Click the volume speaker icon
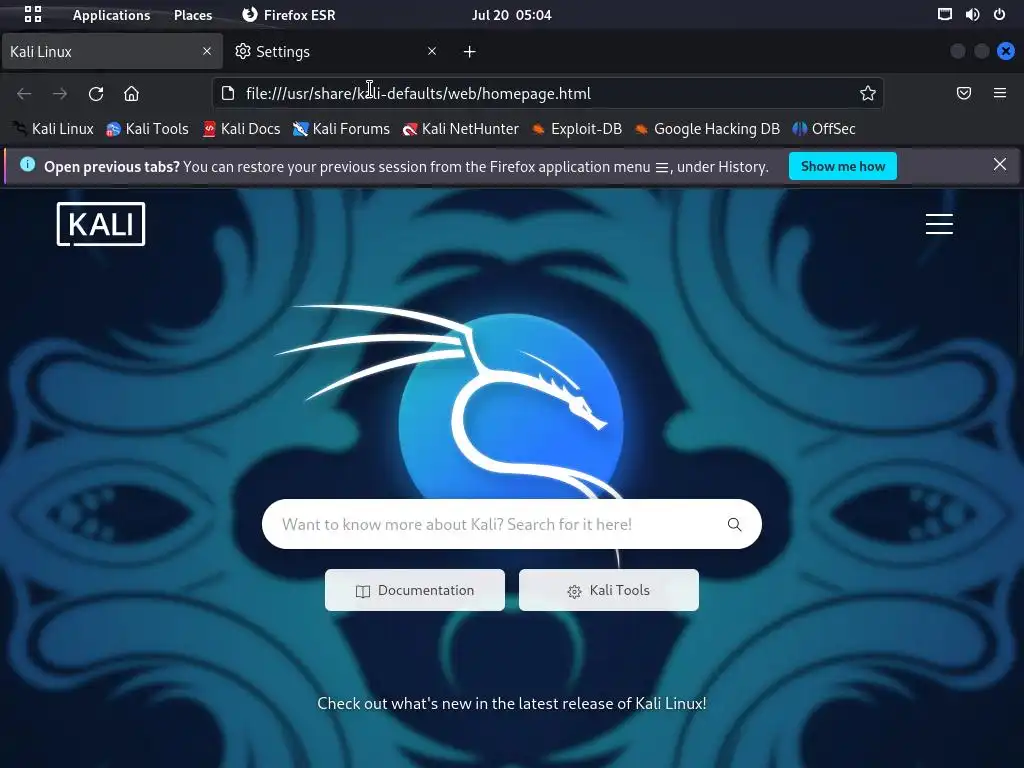The height and width of the screenshot is (768, 1024). tap(972, 14)
